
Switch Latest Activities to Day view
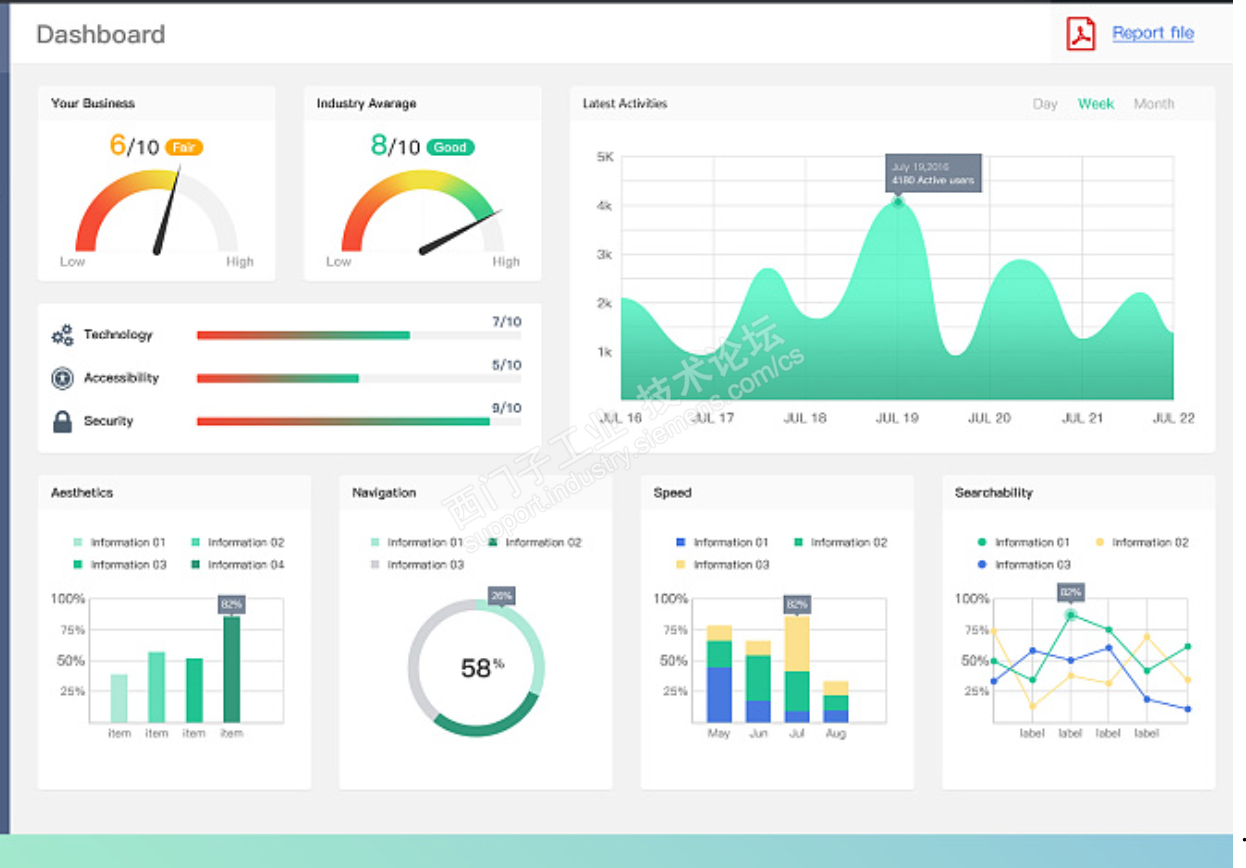[x=1045, y=104]
